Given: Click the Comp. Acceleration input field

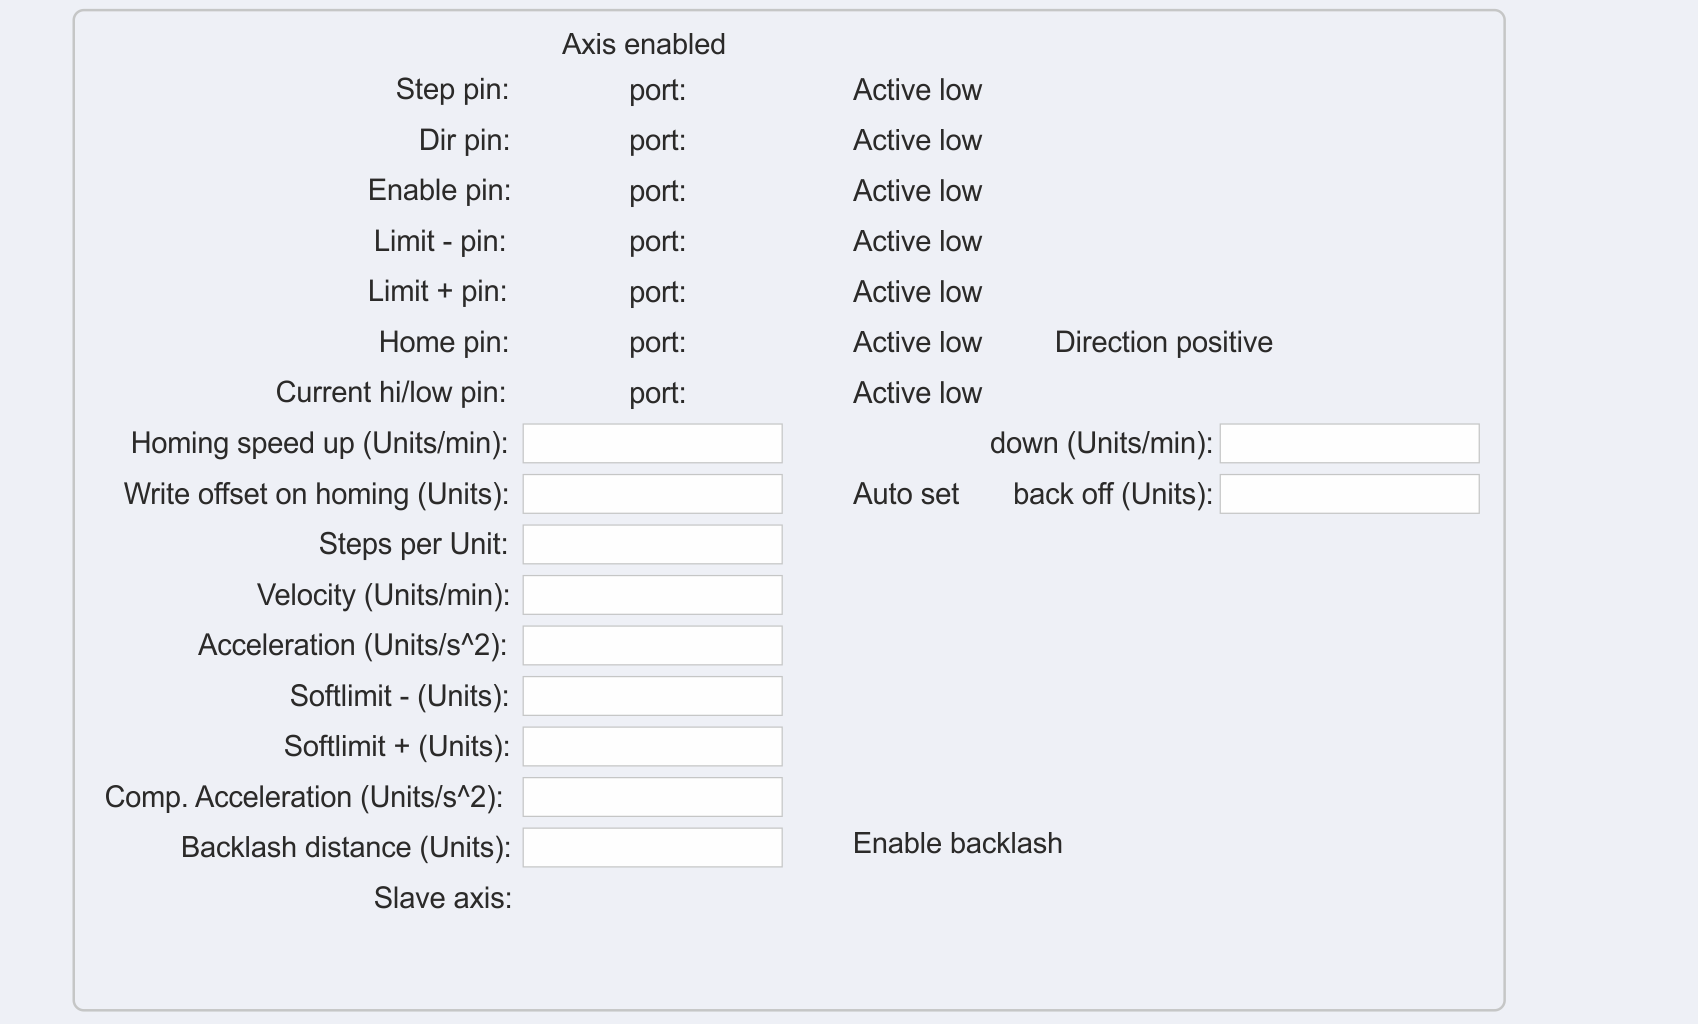Looking at the screenshot, I should [652, 797].
